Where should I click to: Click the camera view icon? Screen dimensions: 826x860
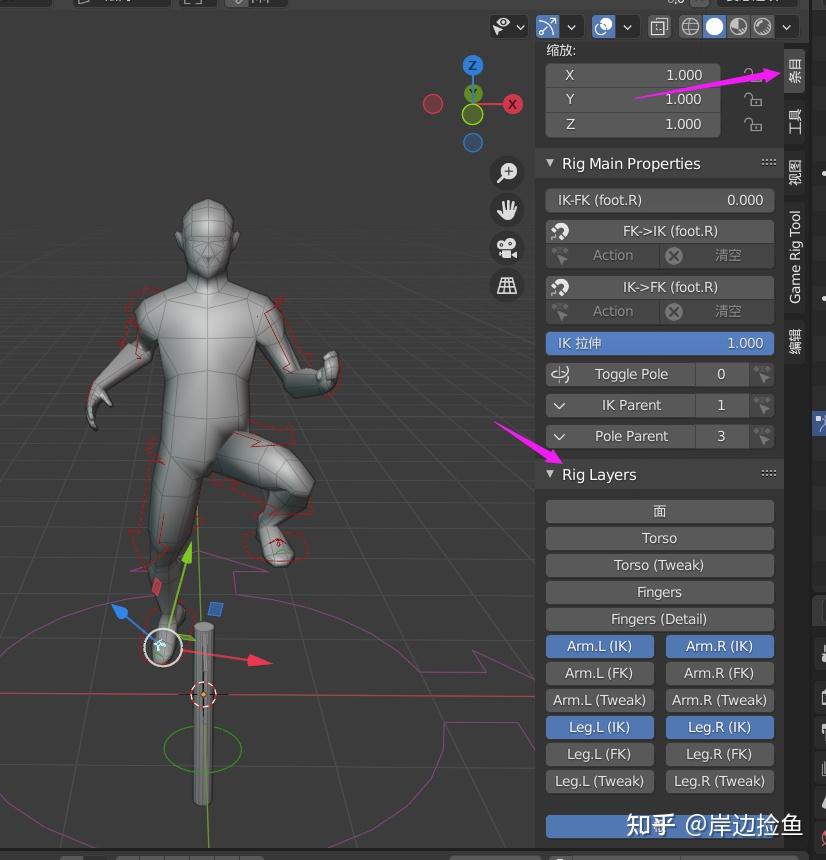[x=507, y=248]
